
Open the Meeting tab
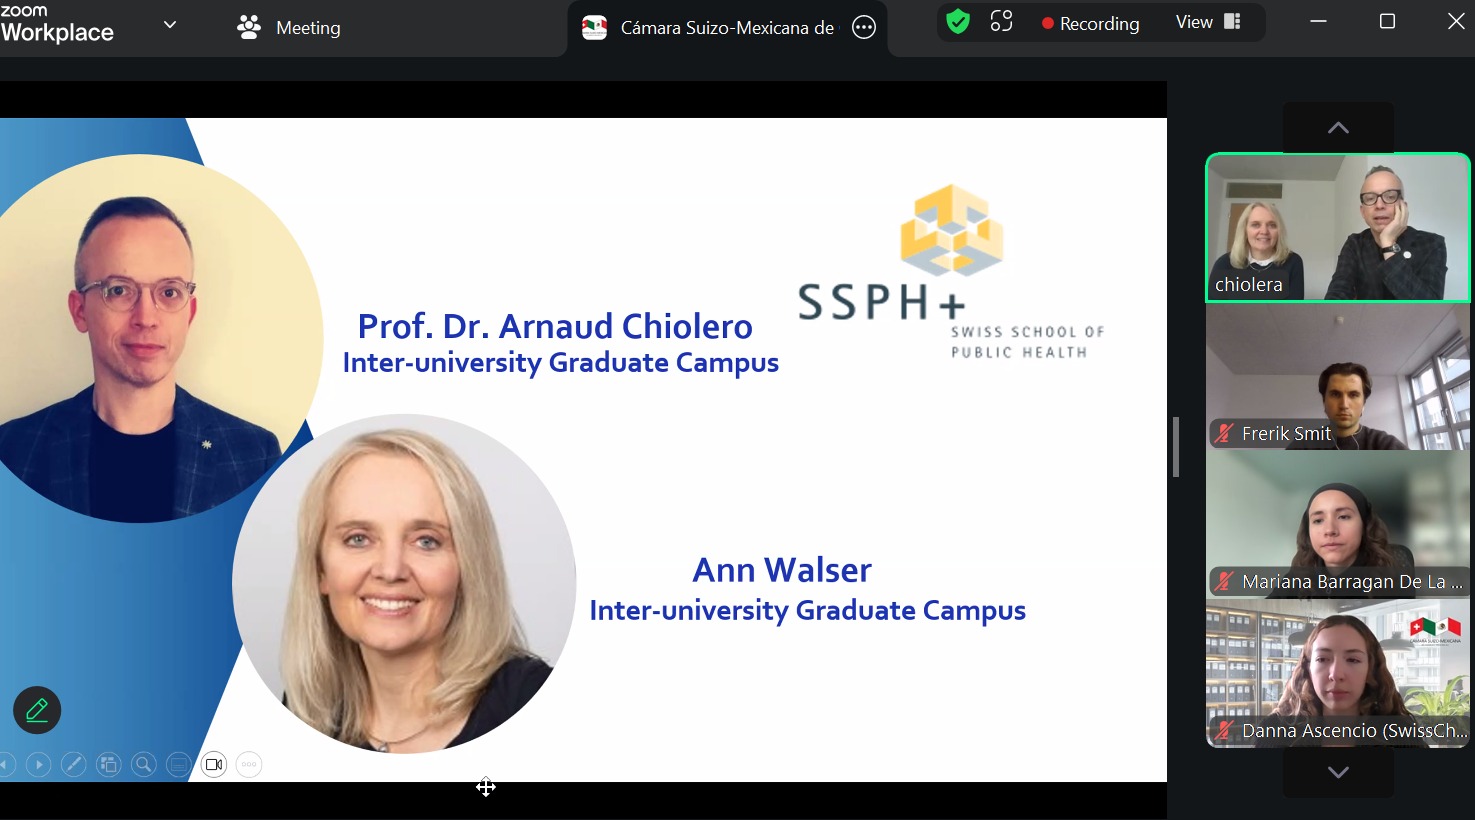(290, 28)
